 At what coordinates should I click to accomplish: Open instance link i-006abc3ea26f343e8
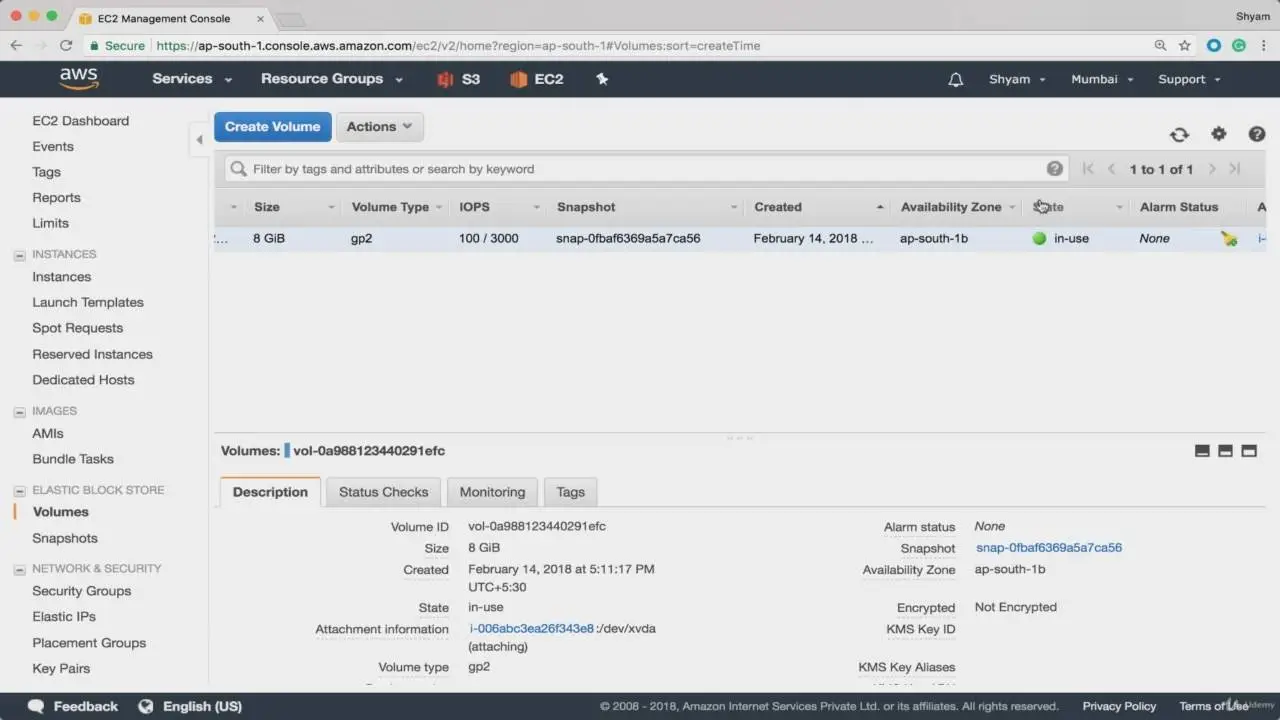[x=532, y=629]
